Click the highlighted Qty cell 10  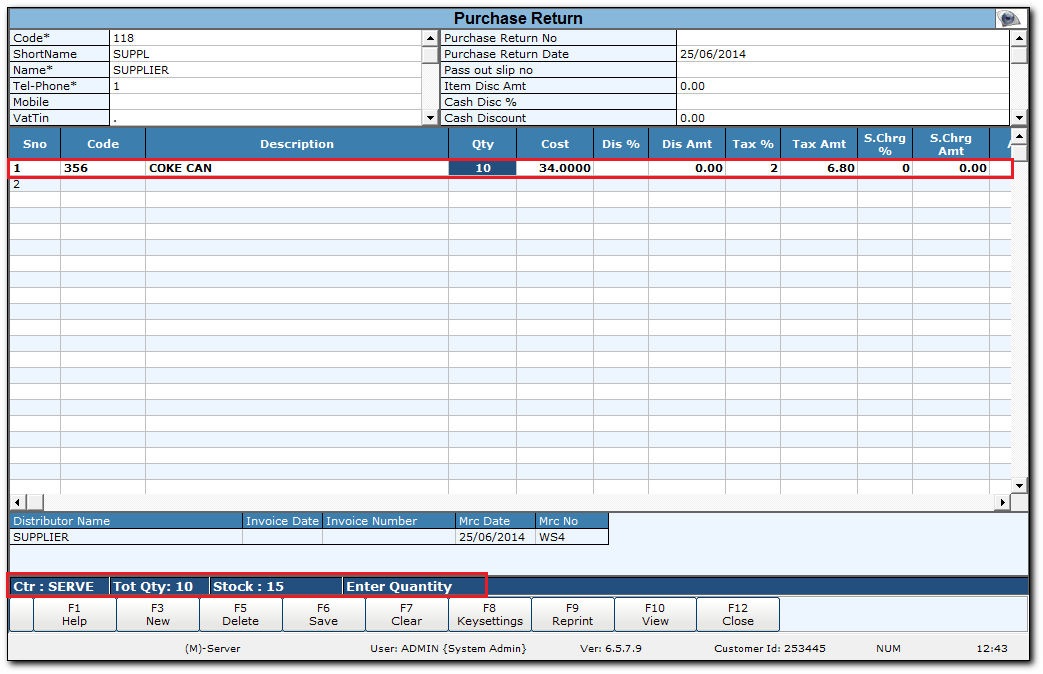(x=483, y=168)
